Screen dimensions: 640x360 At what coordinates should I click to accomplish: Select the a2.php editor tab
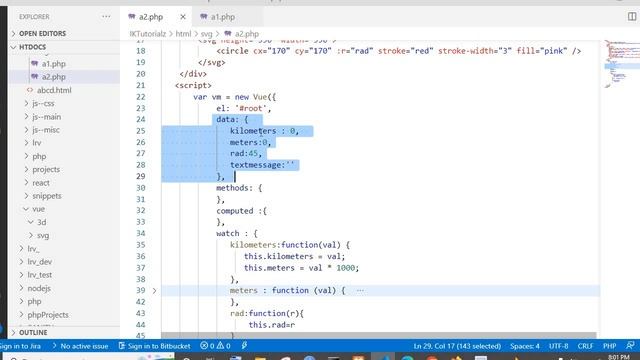coord(151,17)
